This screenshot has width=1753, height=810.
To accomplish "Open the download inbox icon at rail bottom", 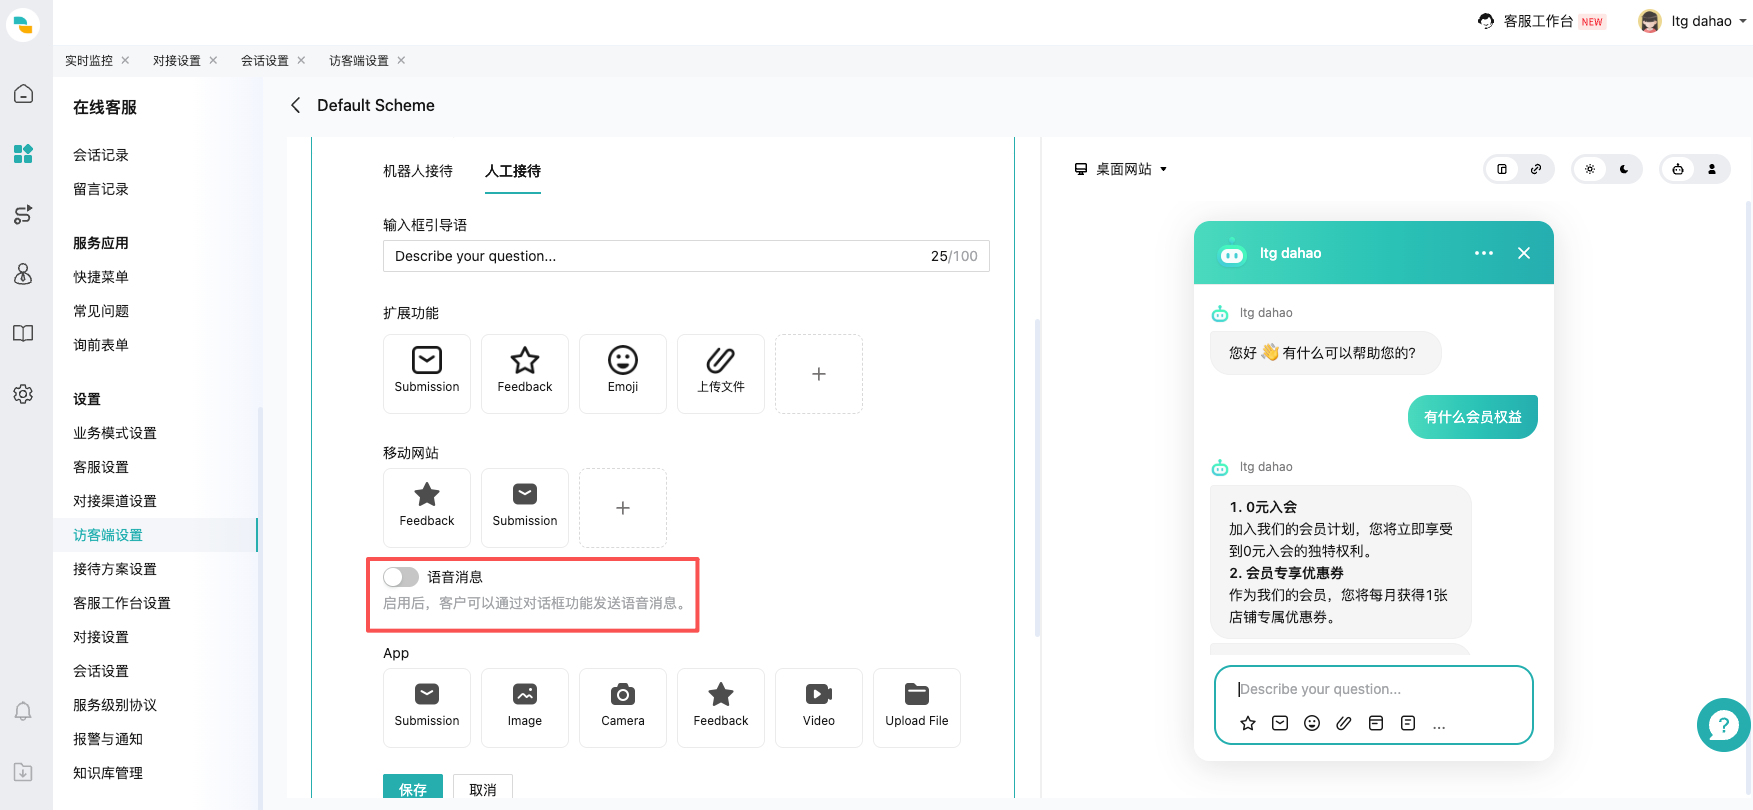I will 23,772.
